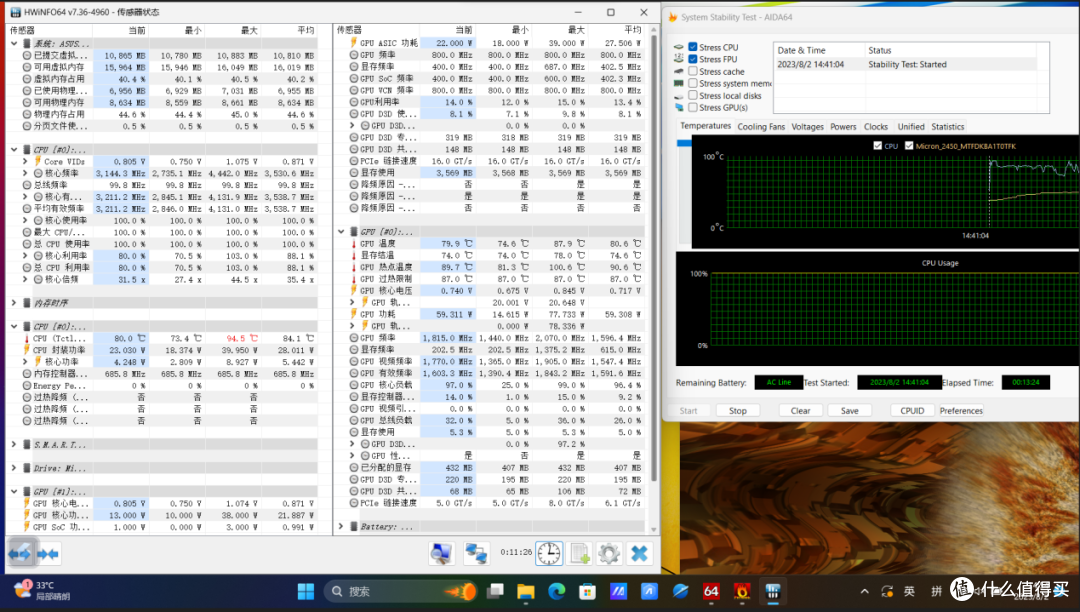Click the collapse columns arrows button in HWiNFO
1080x612 pixels.
(x=48, y=553)
